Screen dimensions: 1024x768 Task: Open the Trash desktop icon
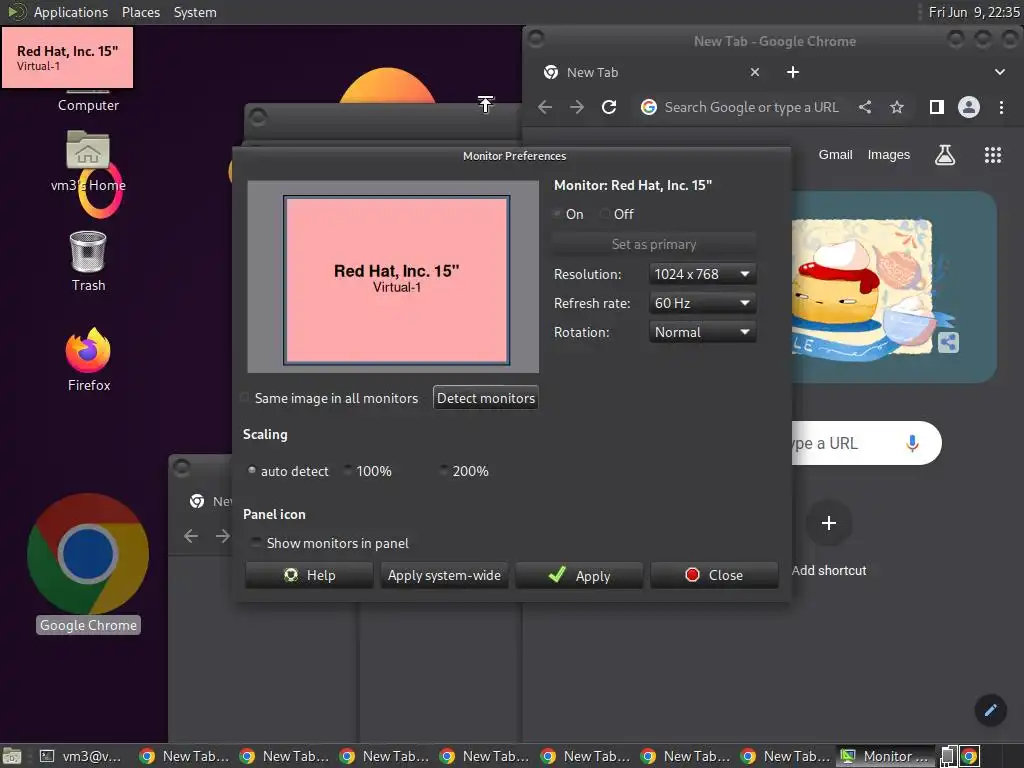tap(88, 261)
